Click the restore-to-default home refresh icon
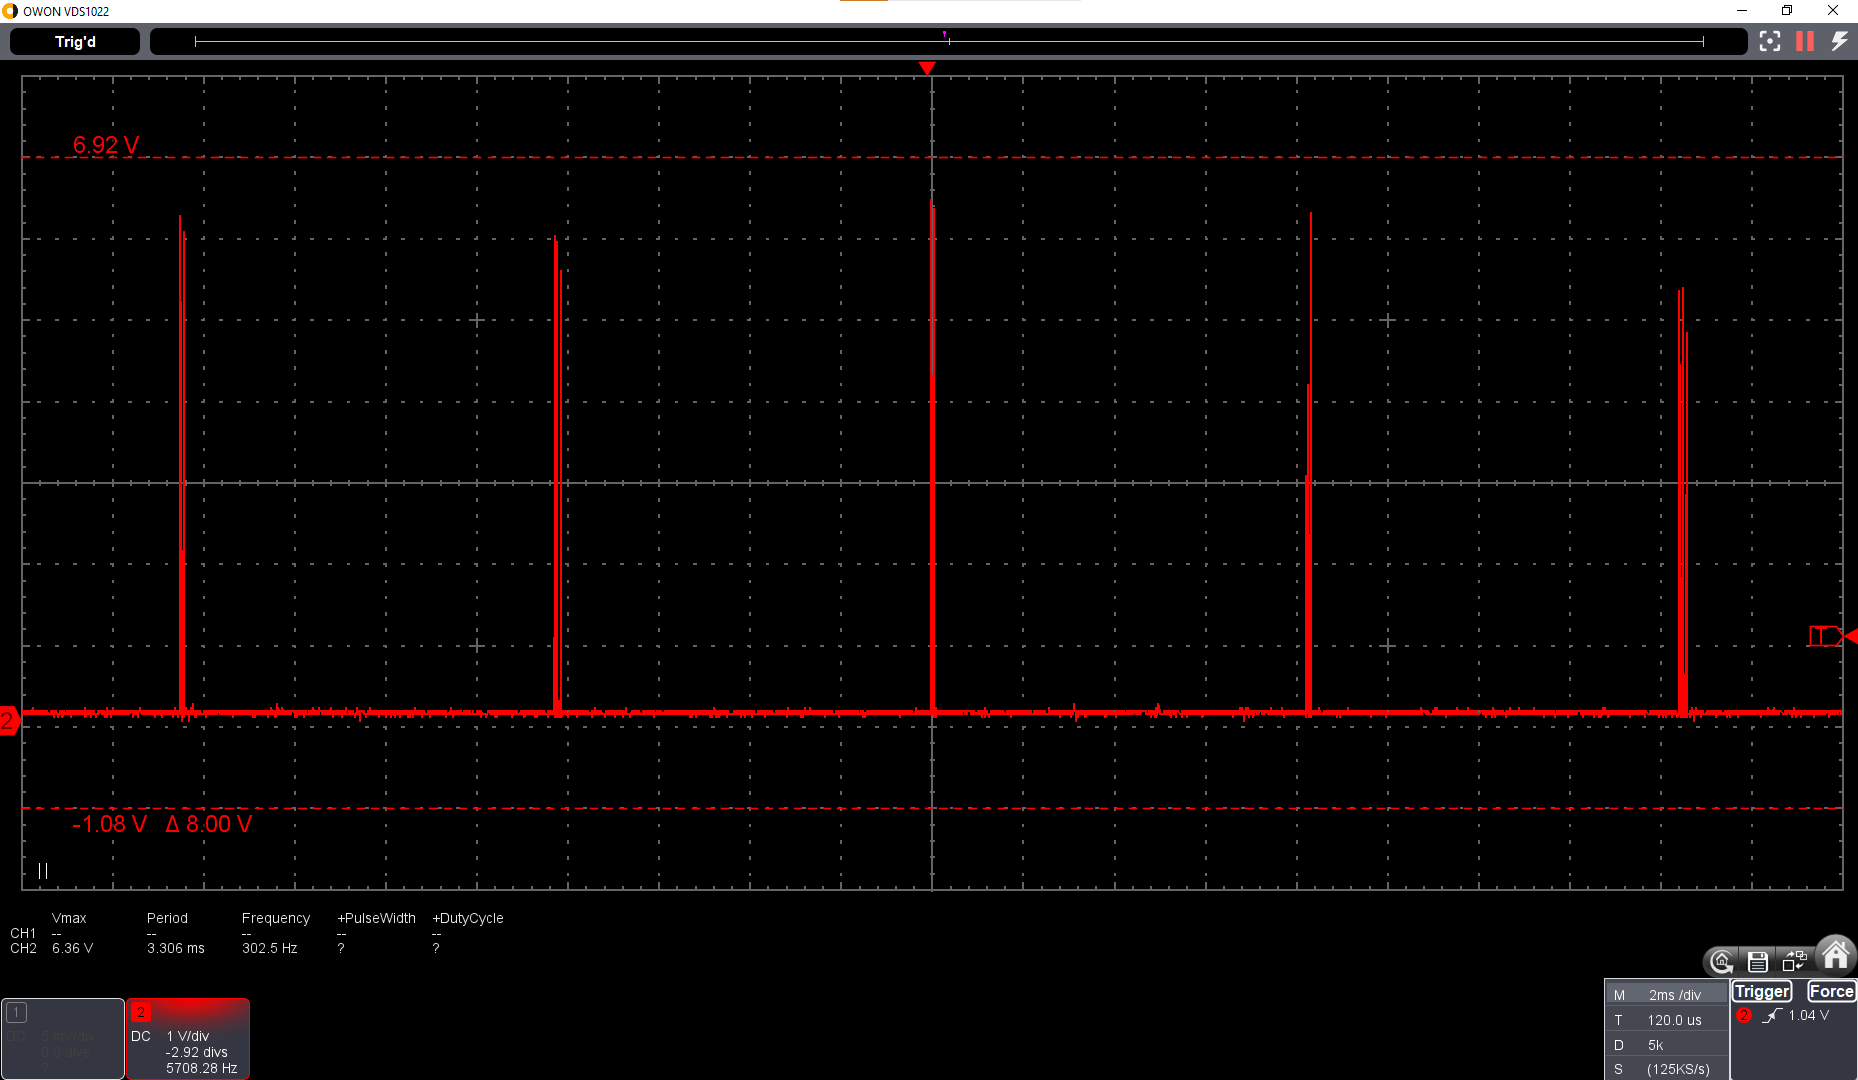1858x1080 pixels. pyautogui.click(x=1721, y=961)
